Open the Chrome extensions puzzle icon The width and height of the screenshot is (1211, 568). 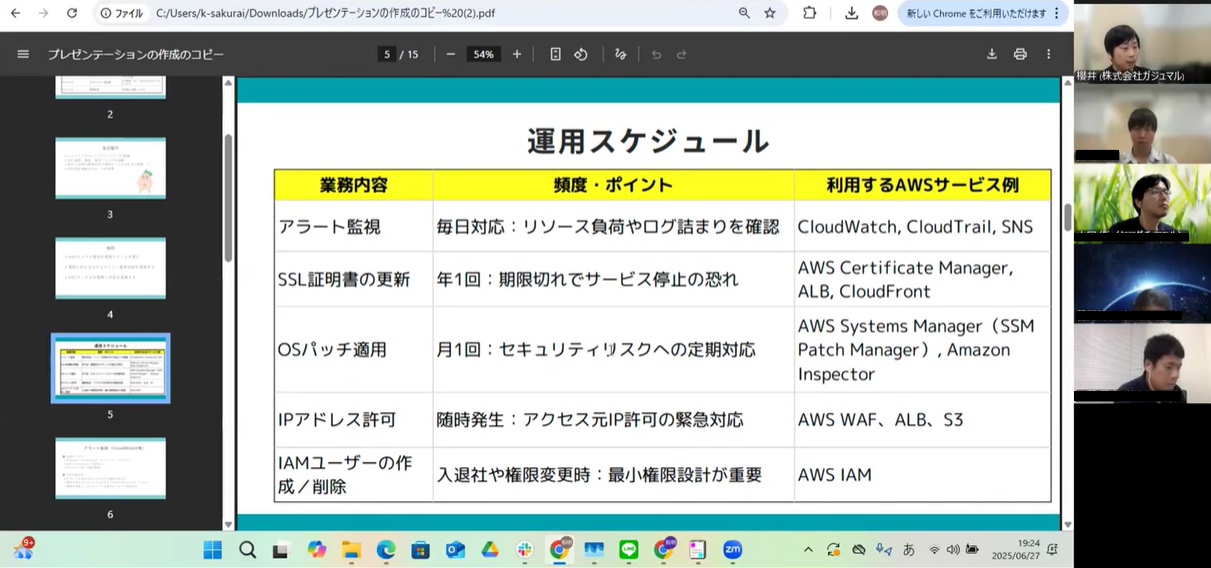coord(810,13)
